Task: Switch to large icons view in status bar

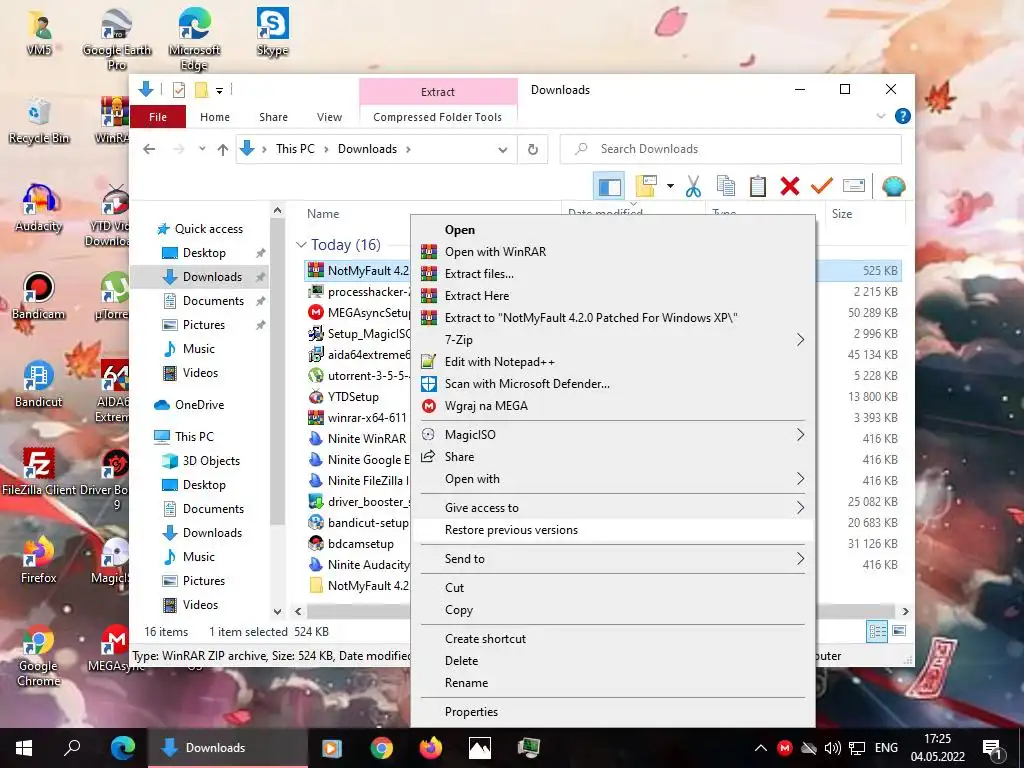Action: (899, 631)
